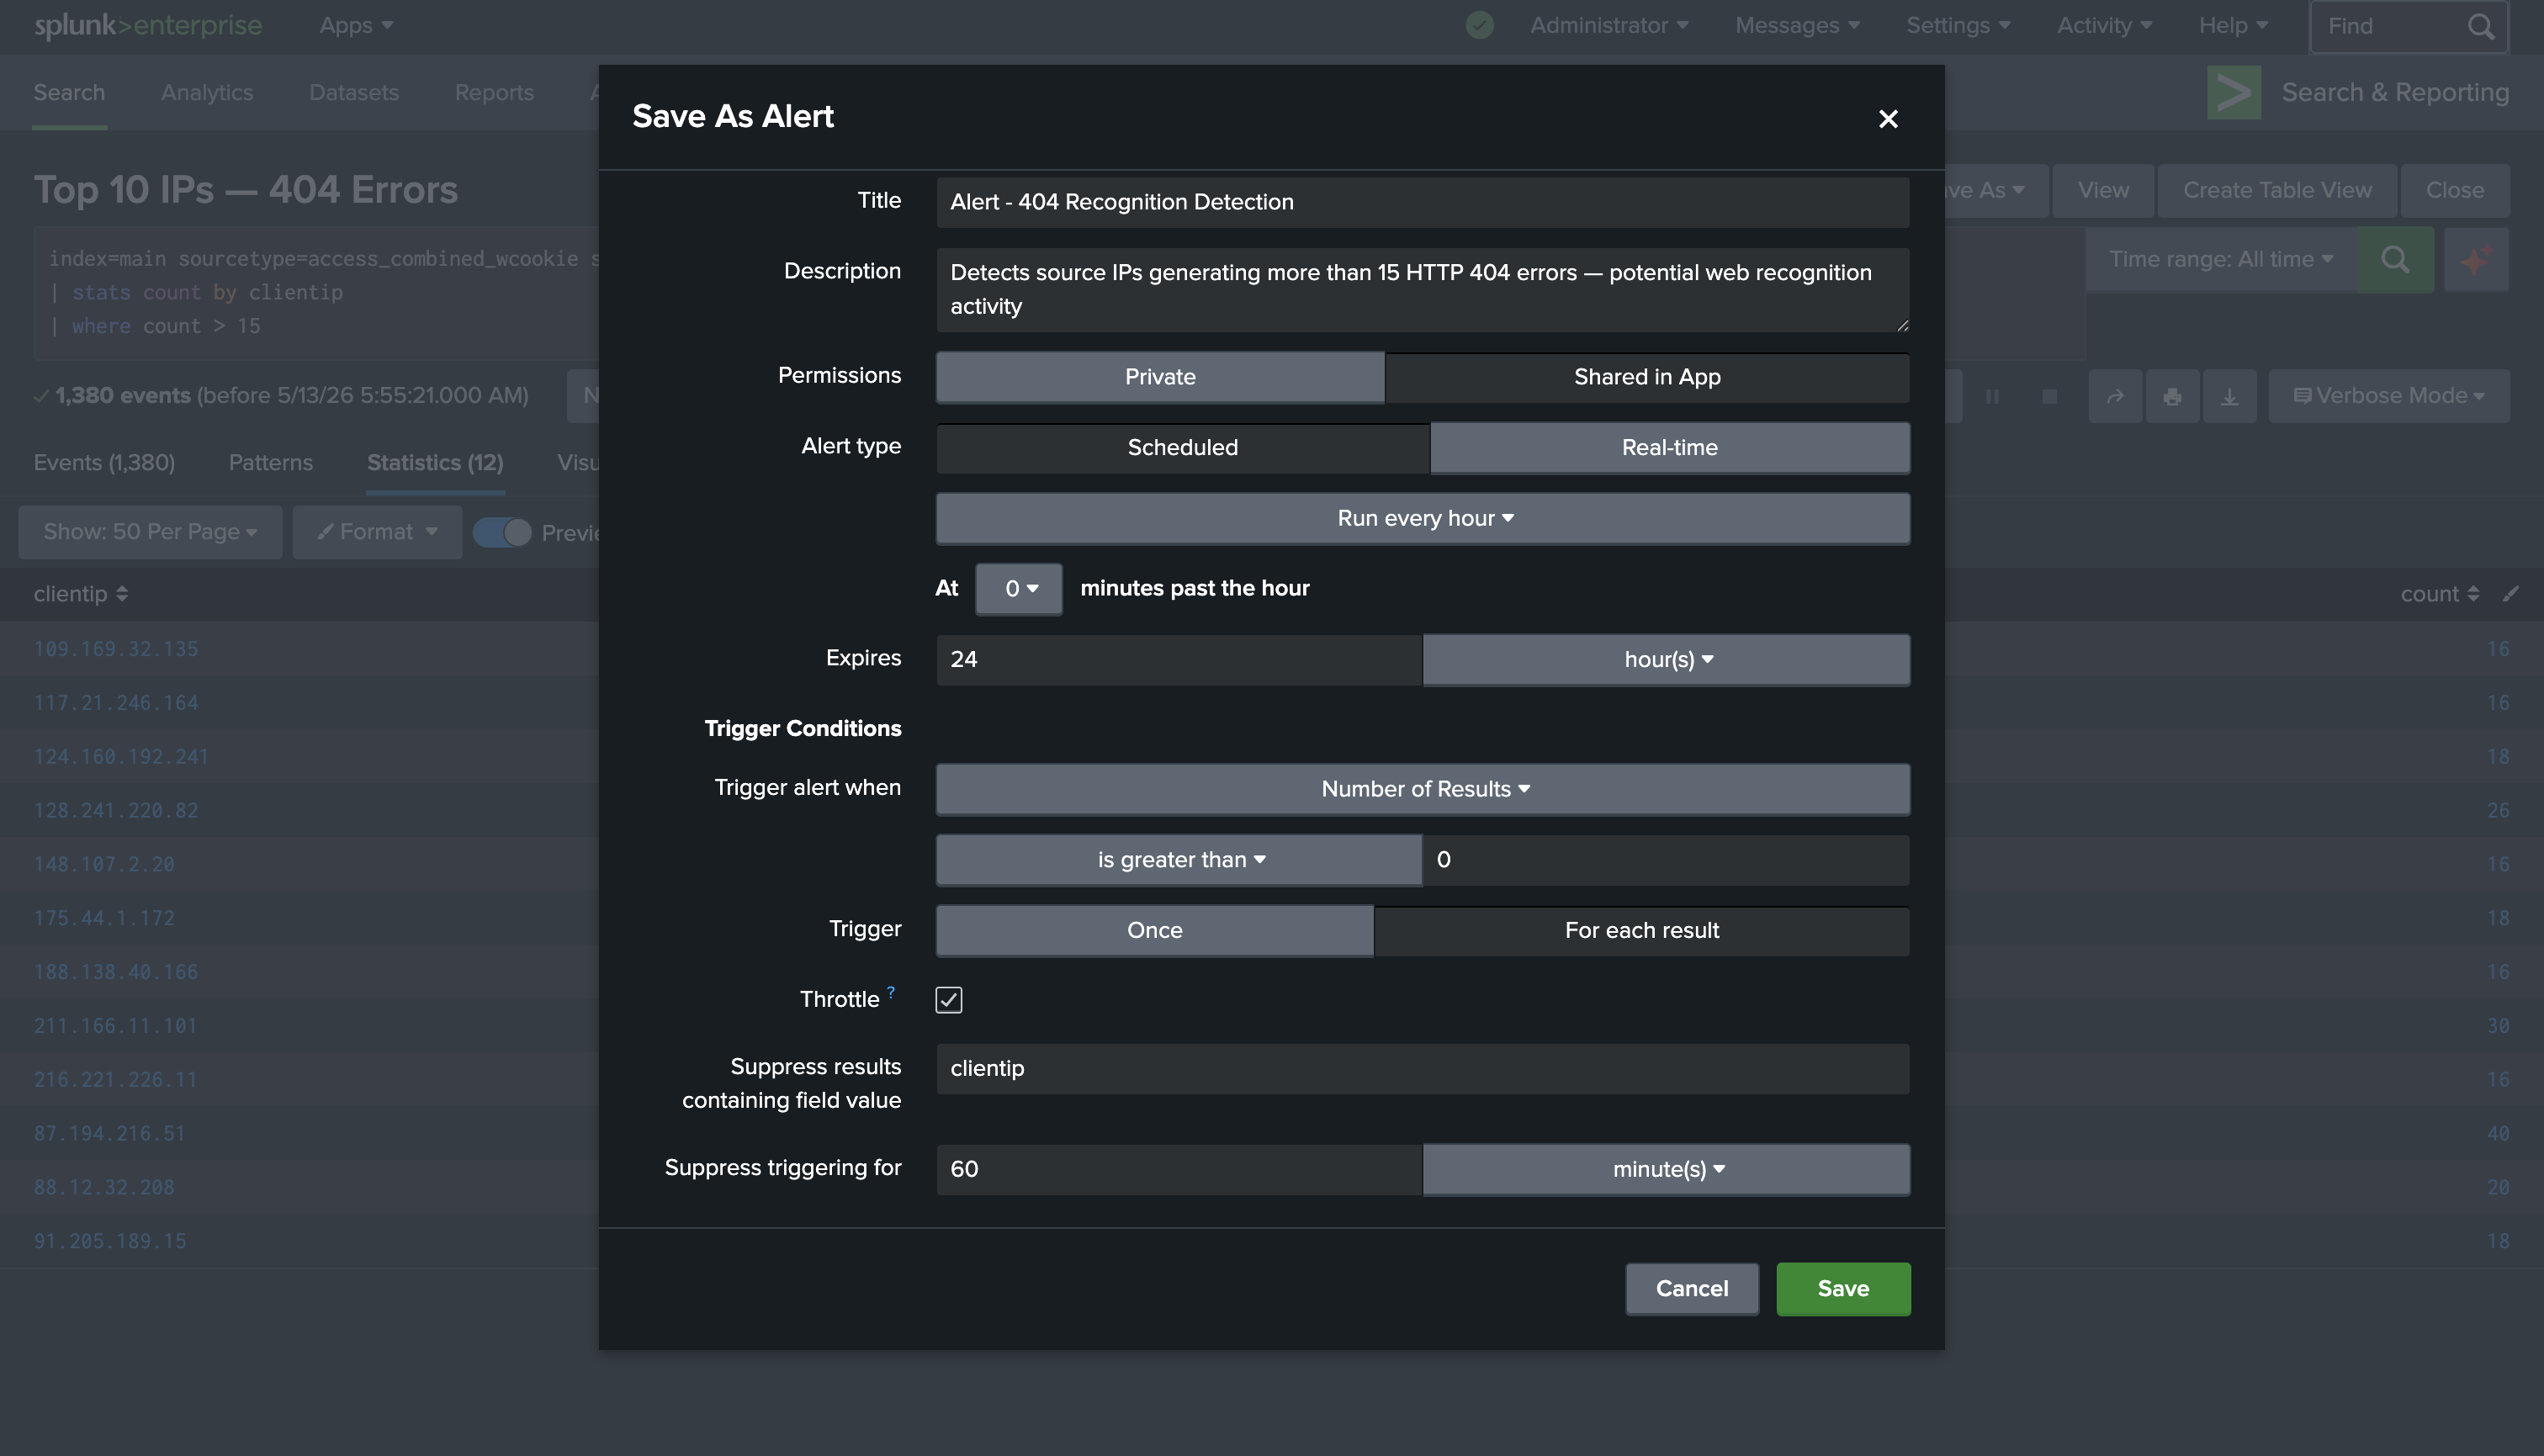Select Once trigger option
2544x1456 pixels.
tap(1154, 930)
